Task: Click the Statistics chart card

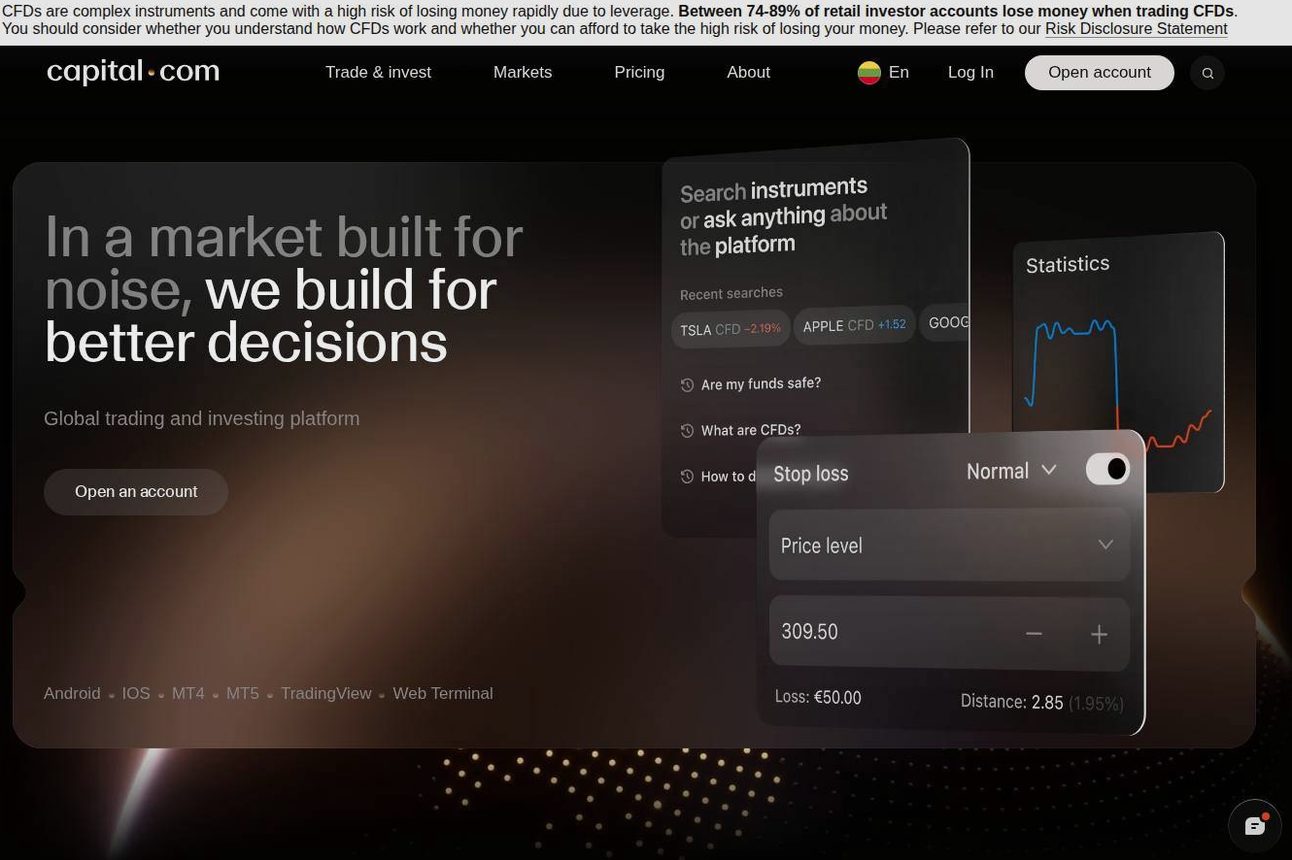Action: (1118, 360)
